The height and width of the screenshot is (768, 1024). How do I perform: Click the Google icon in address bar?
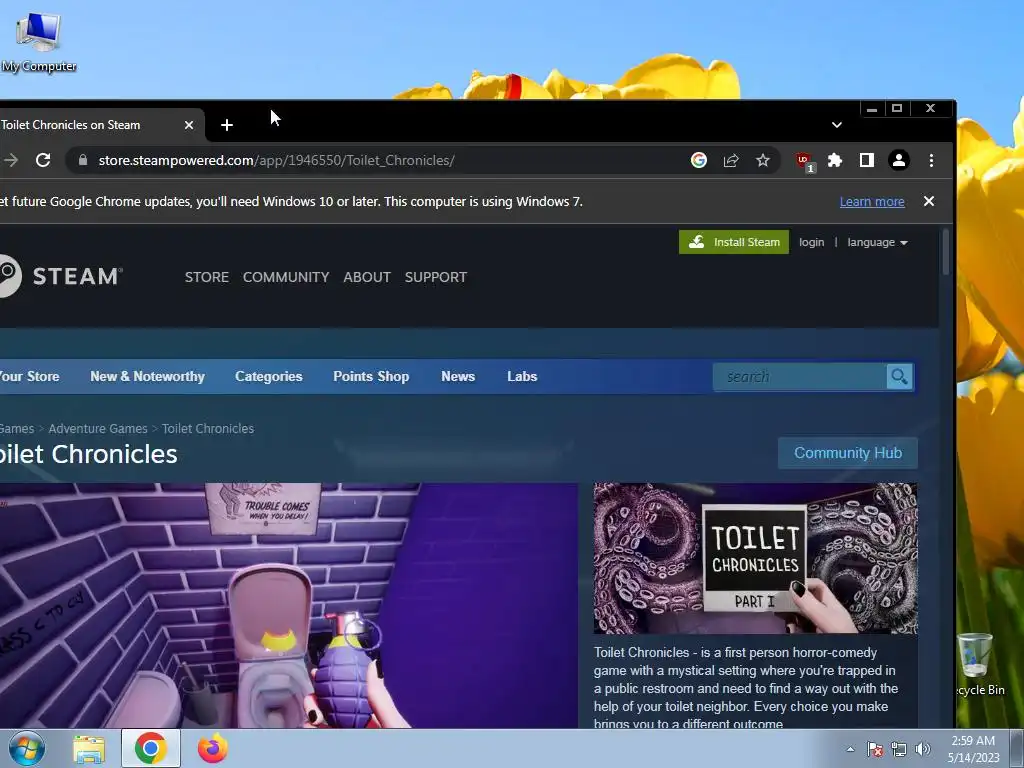(699, 160)
